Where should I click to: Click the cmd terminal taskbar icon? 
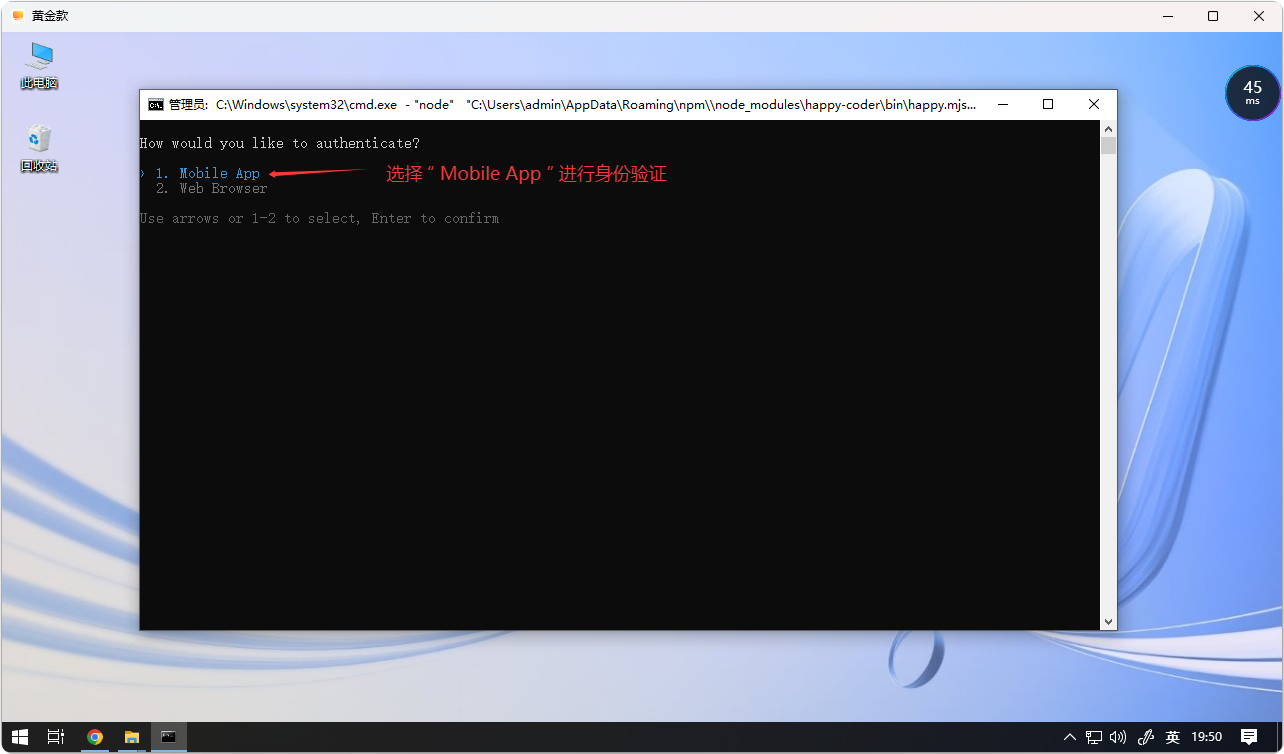pos(168,737)
